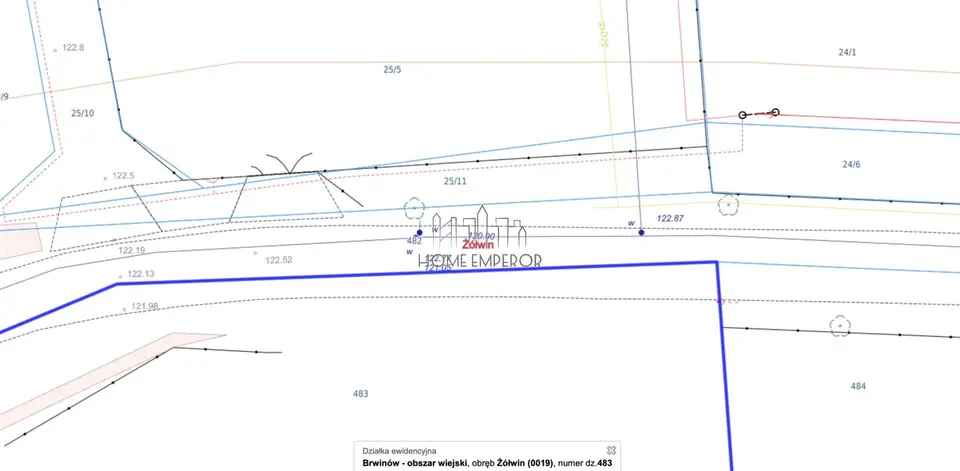Image resolution: width=960 pixels, height=471 pixels.
Task: Click "Brwinów - obszar wiejski" in the popup
Action: coord(415,464)
